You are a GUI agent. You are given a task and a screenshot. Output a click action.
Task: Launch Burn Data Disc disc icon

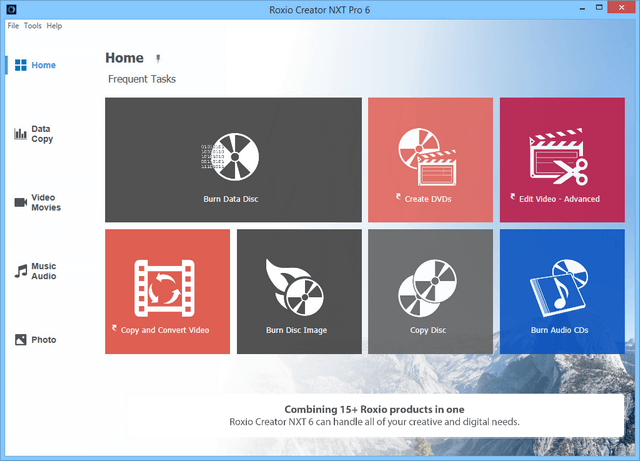pyautogui.click(x=230, y=157)
